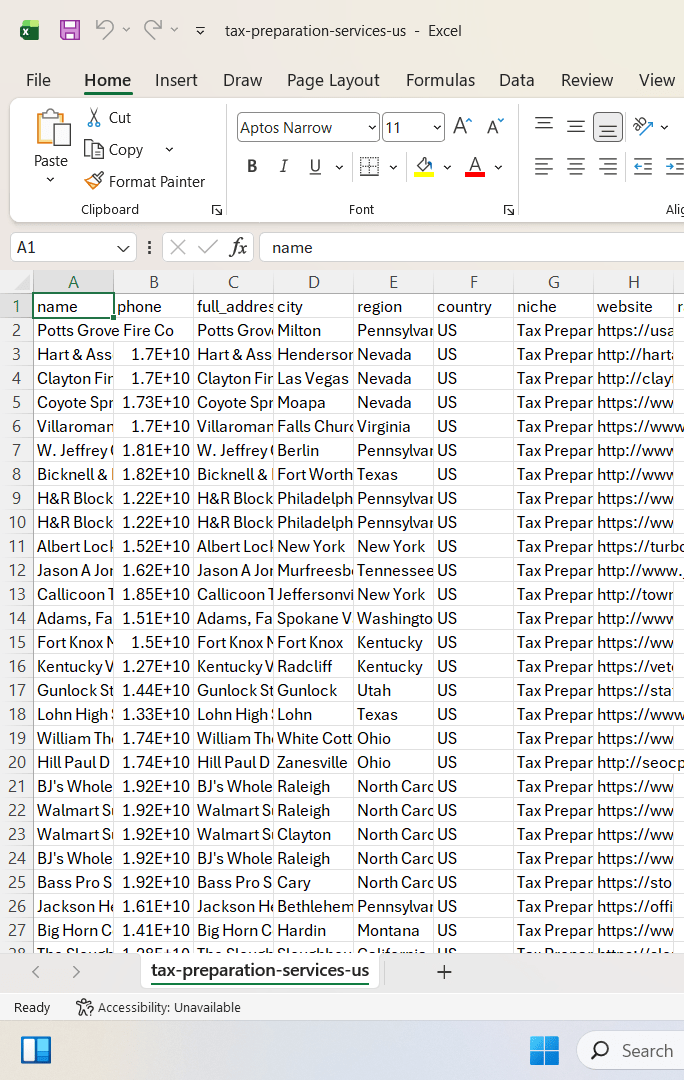Open underline style dropdown arrow

[339, 167]
